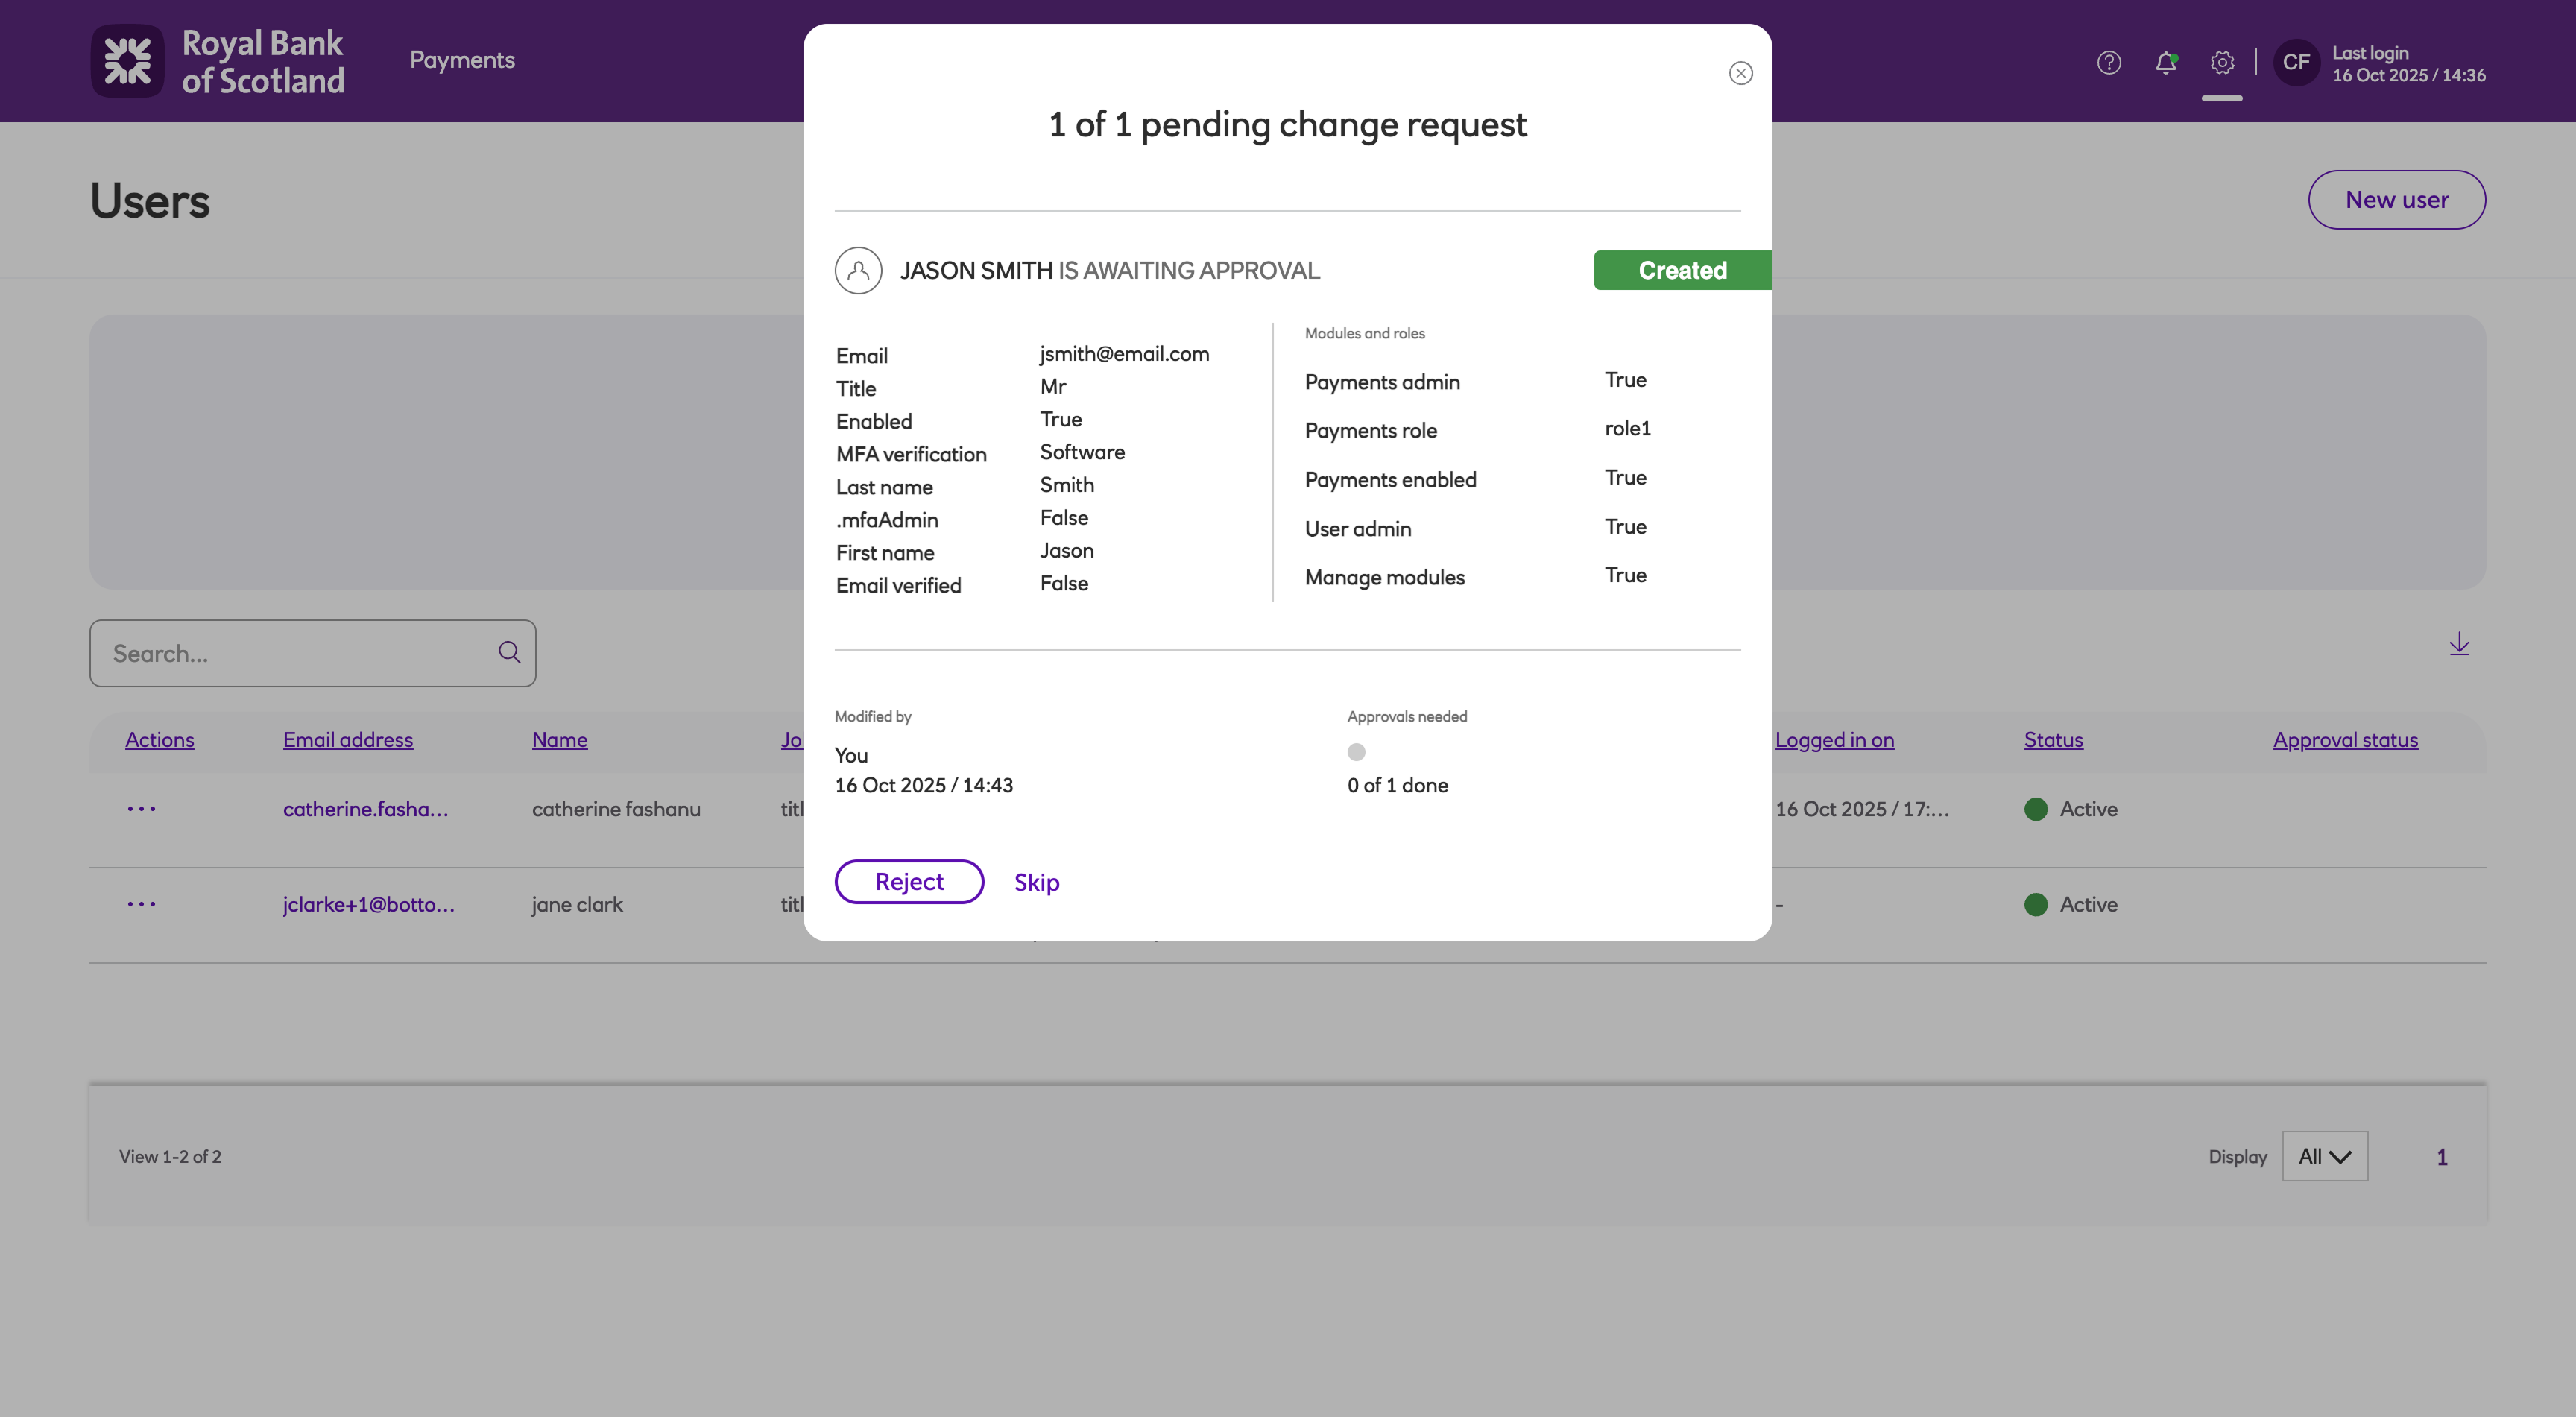Image resolution: width=2576 pixels, height=1417 pixels.
Task: Open the notifications bell icon
Action: (2165, 63)
